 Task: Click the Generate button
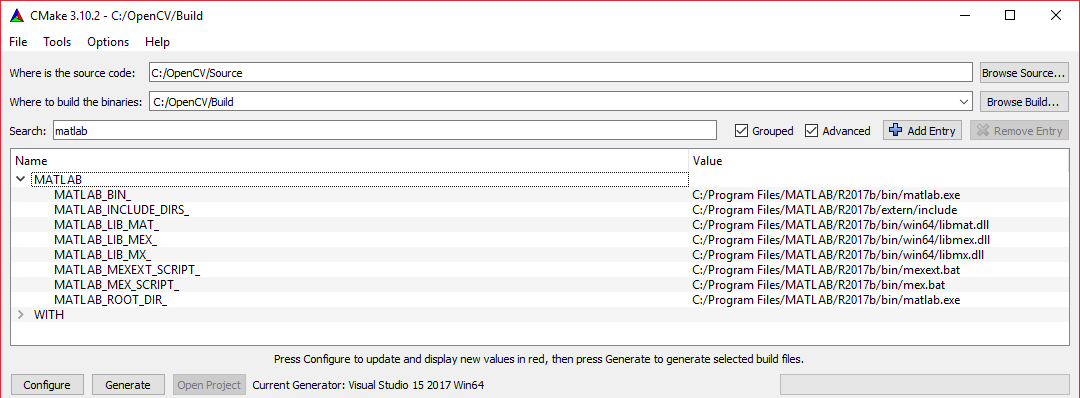point(129,385)
